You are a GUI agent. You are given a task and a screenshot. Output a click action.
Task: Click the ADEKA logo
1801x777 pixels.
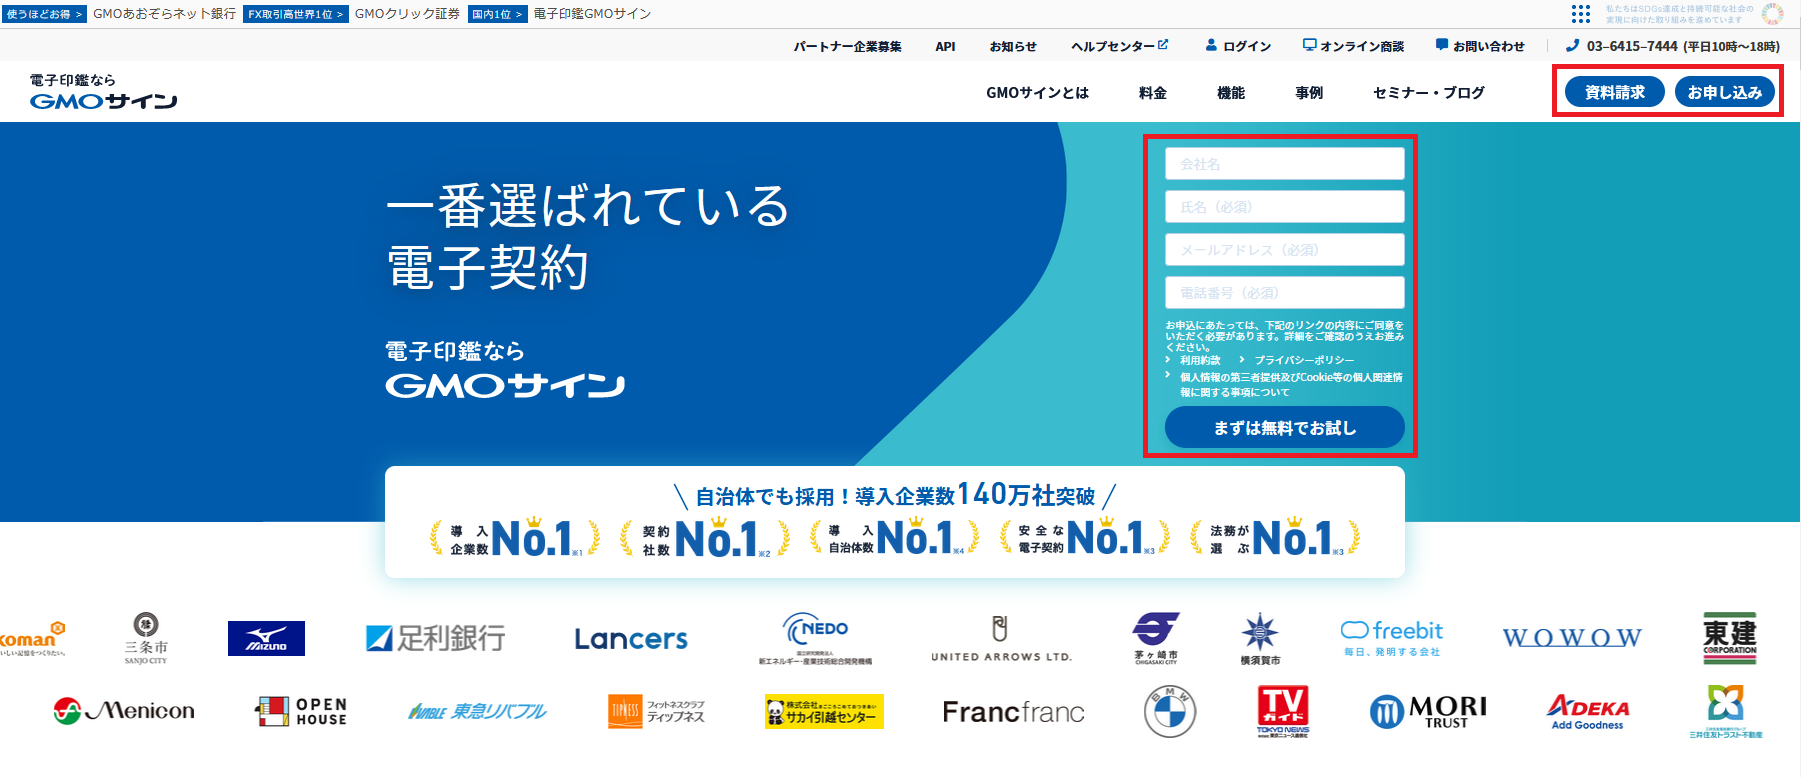pos(1588,712)
